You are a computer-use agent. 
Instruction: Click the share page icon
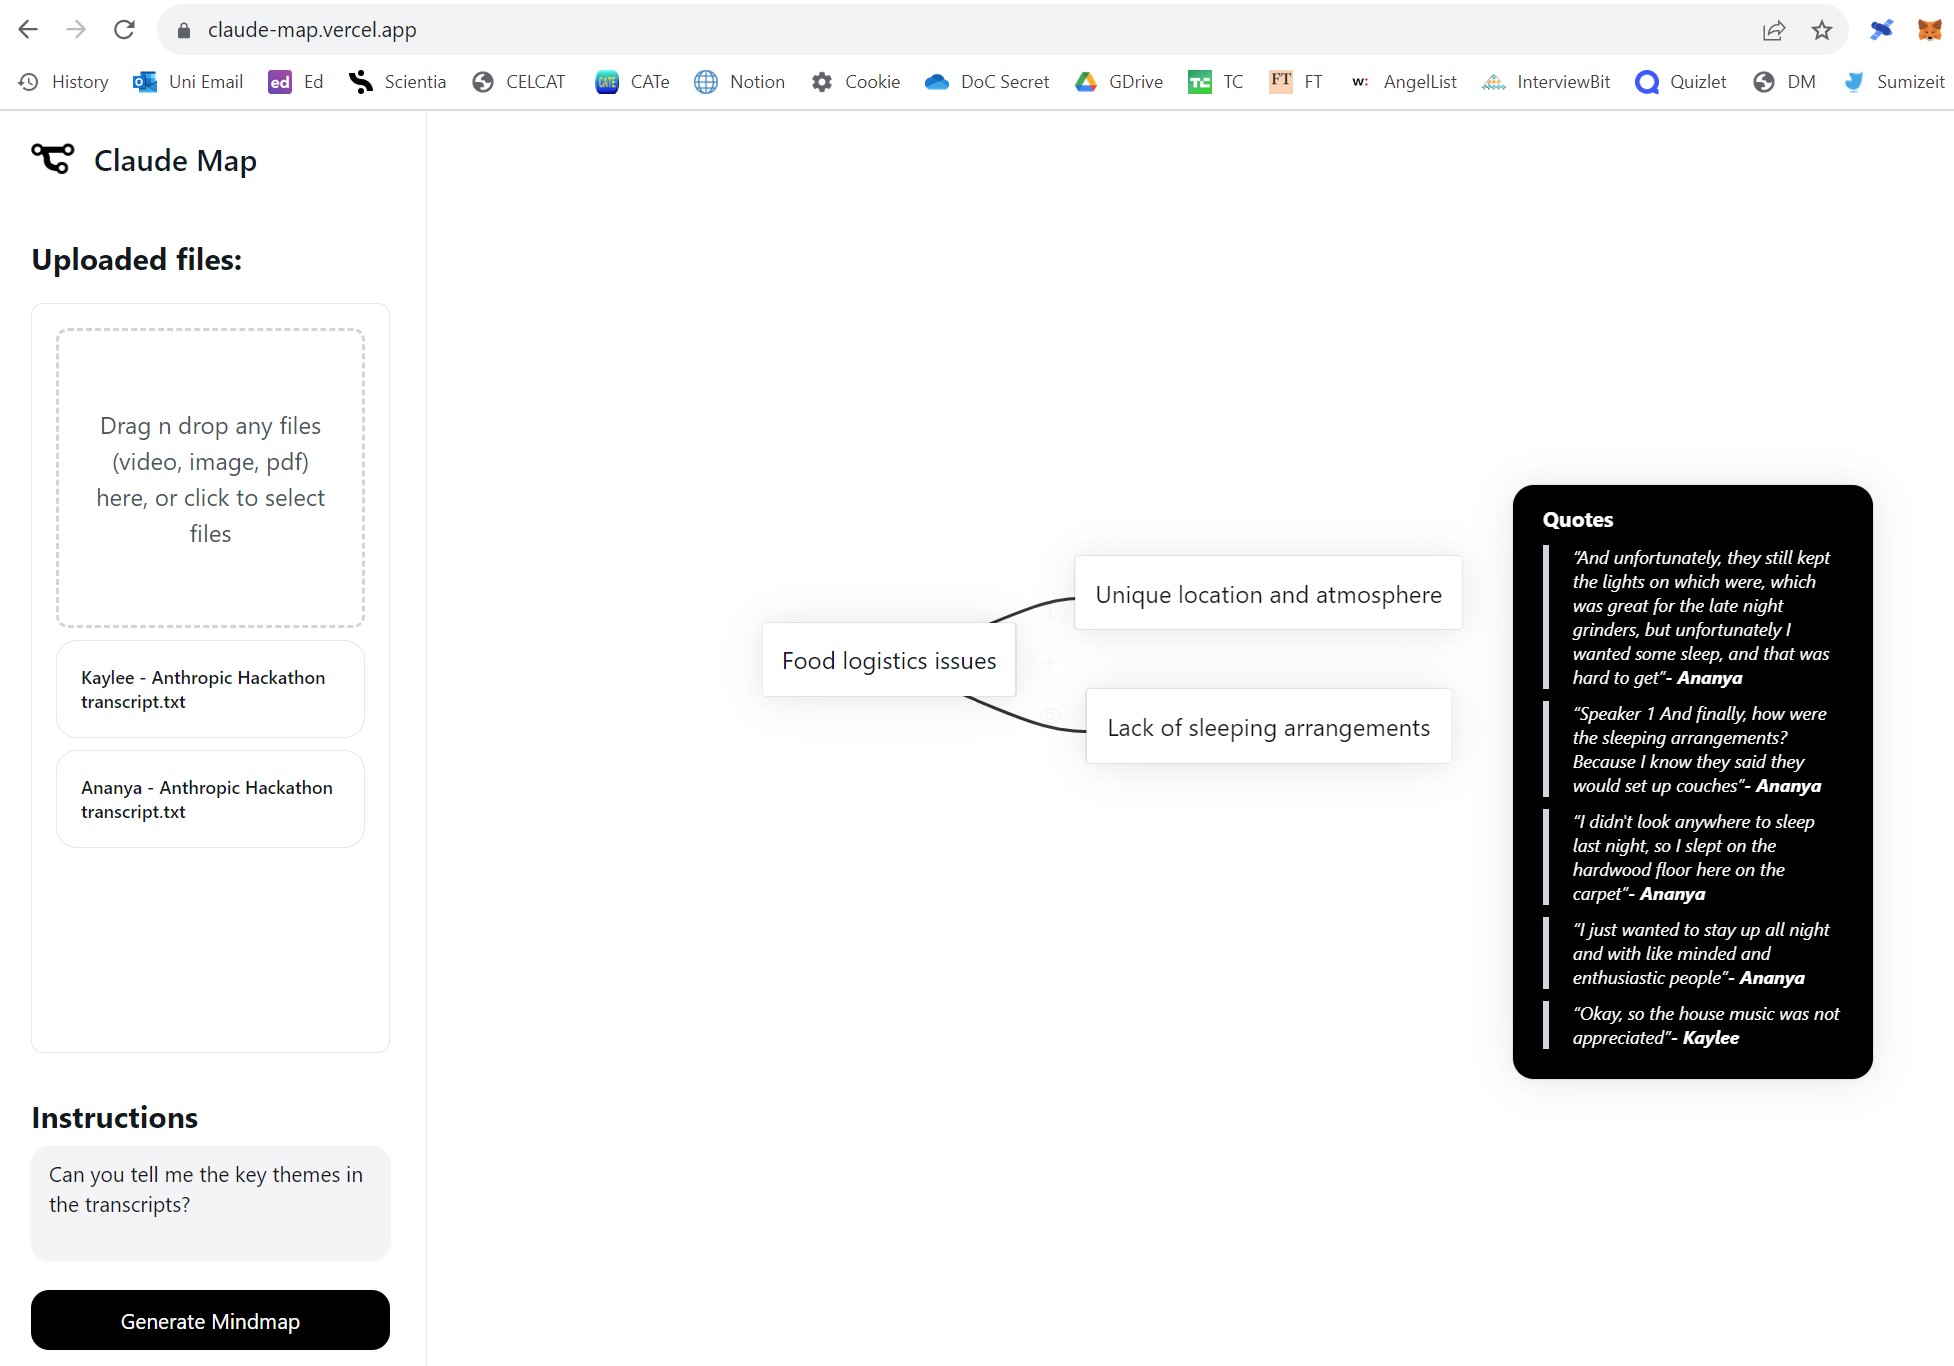pos(1773,30)
